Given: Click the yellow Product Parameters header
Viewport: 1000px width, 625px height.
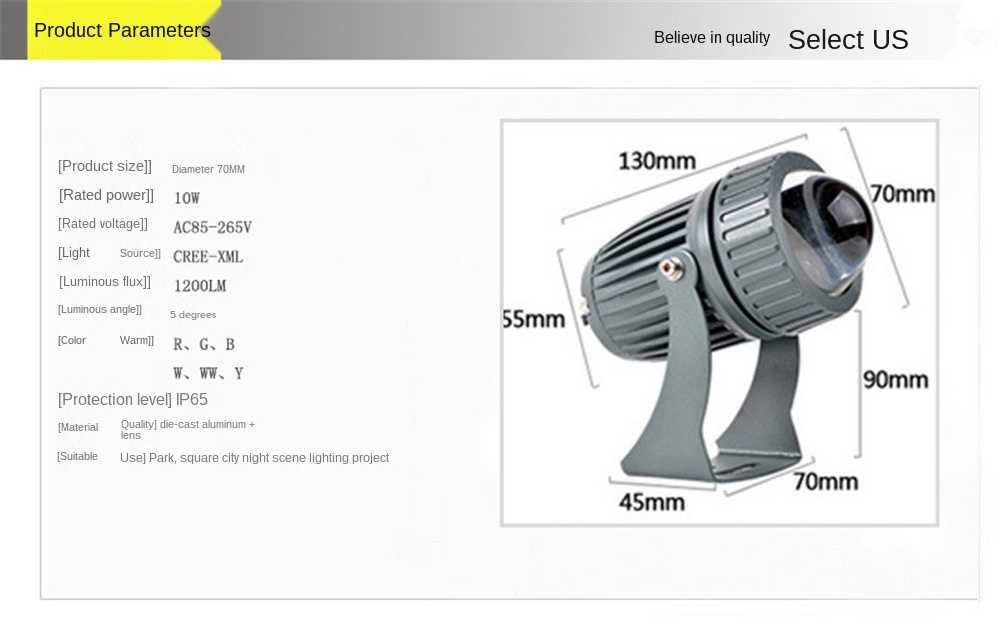Looking at the screenshot, I should pos(122,30).
